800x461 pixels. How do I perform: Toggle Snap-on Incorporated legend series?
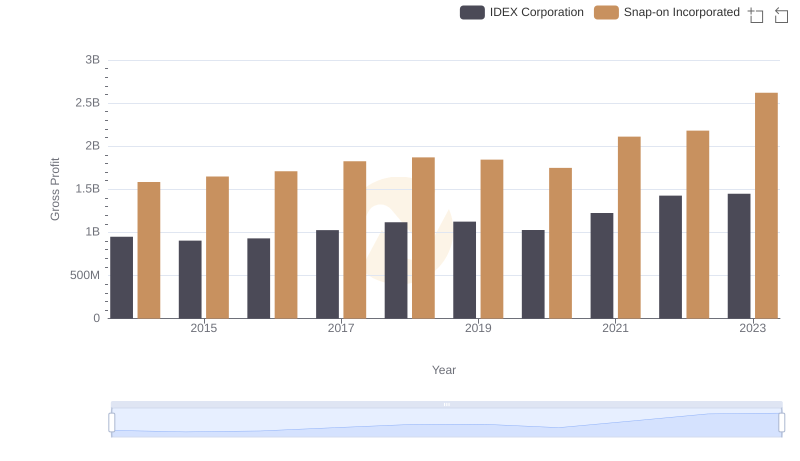pos(666,12)
